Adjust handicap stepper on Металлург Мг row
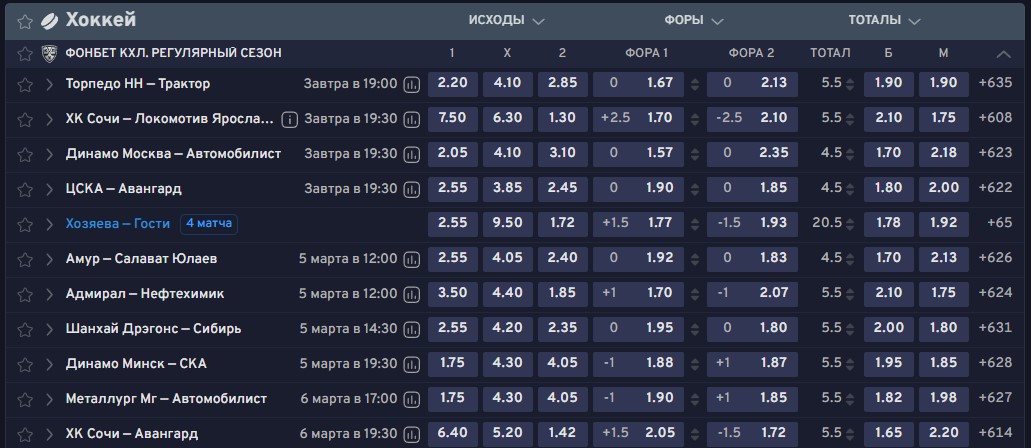Viewport: 1031px width, 448px height. coord(695,399)
